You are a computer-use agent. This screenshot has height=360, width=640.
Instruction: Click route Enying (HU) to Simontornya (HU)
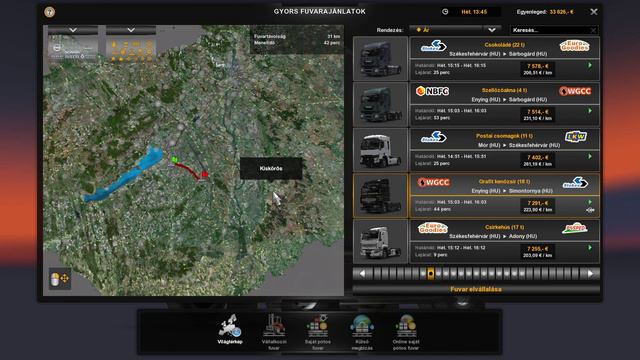point(512,191)
